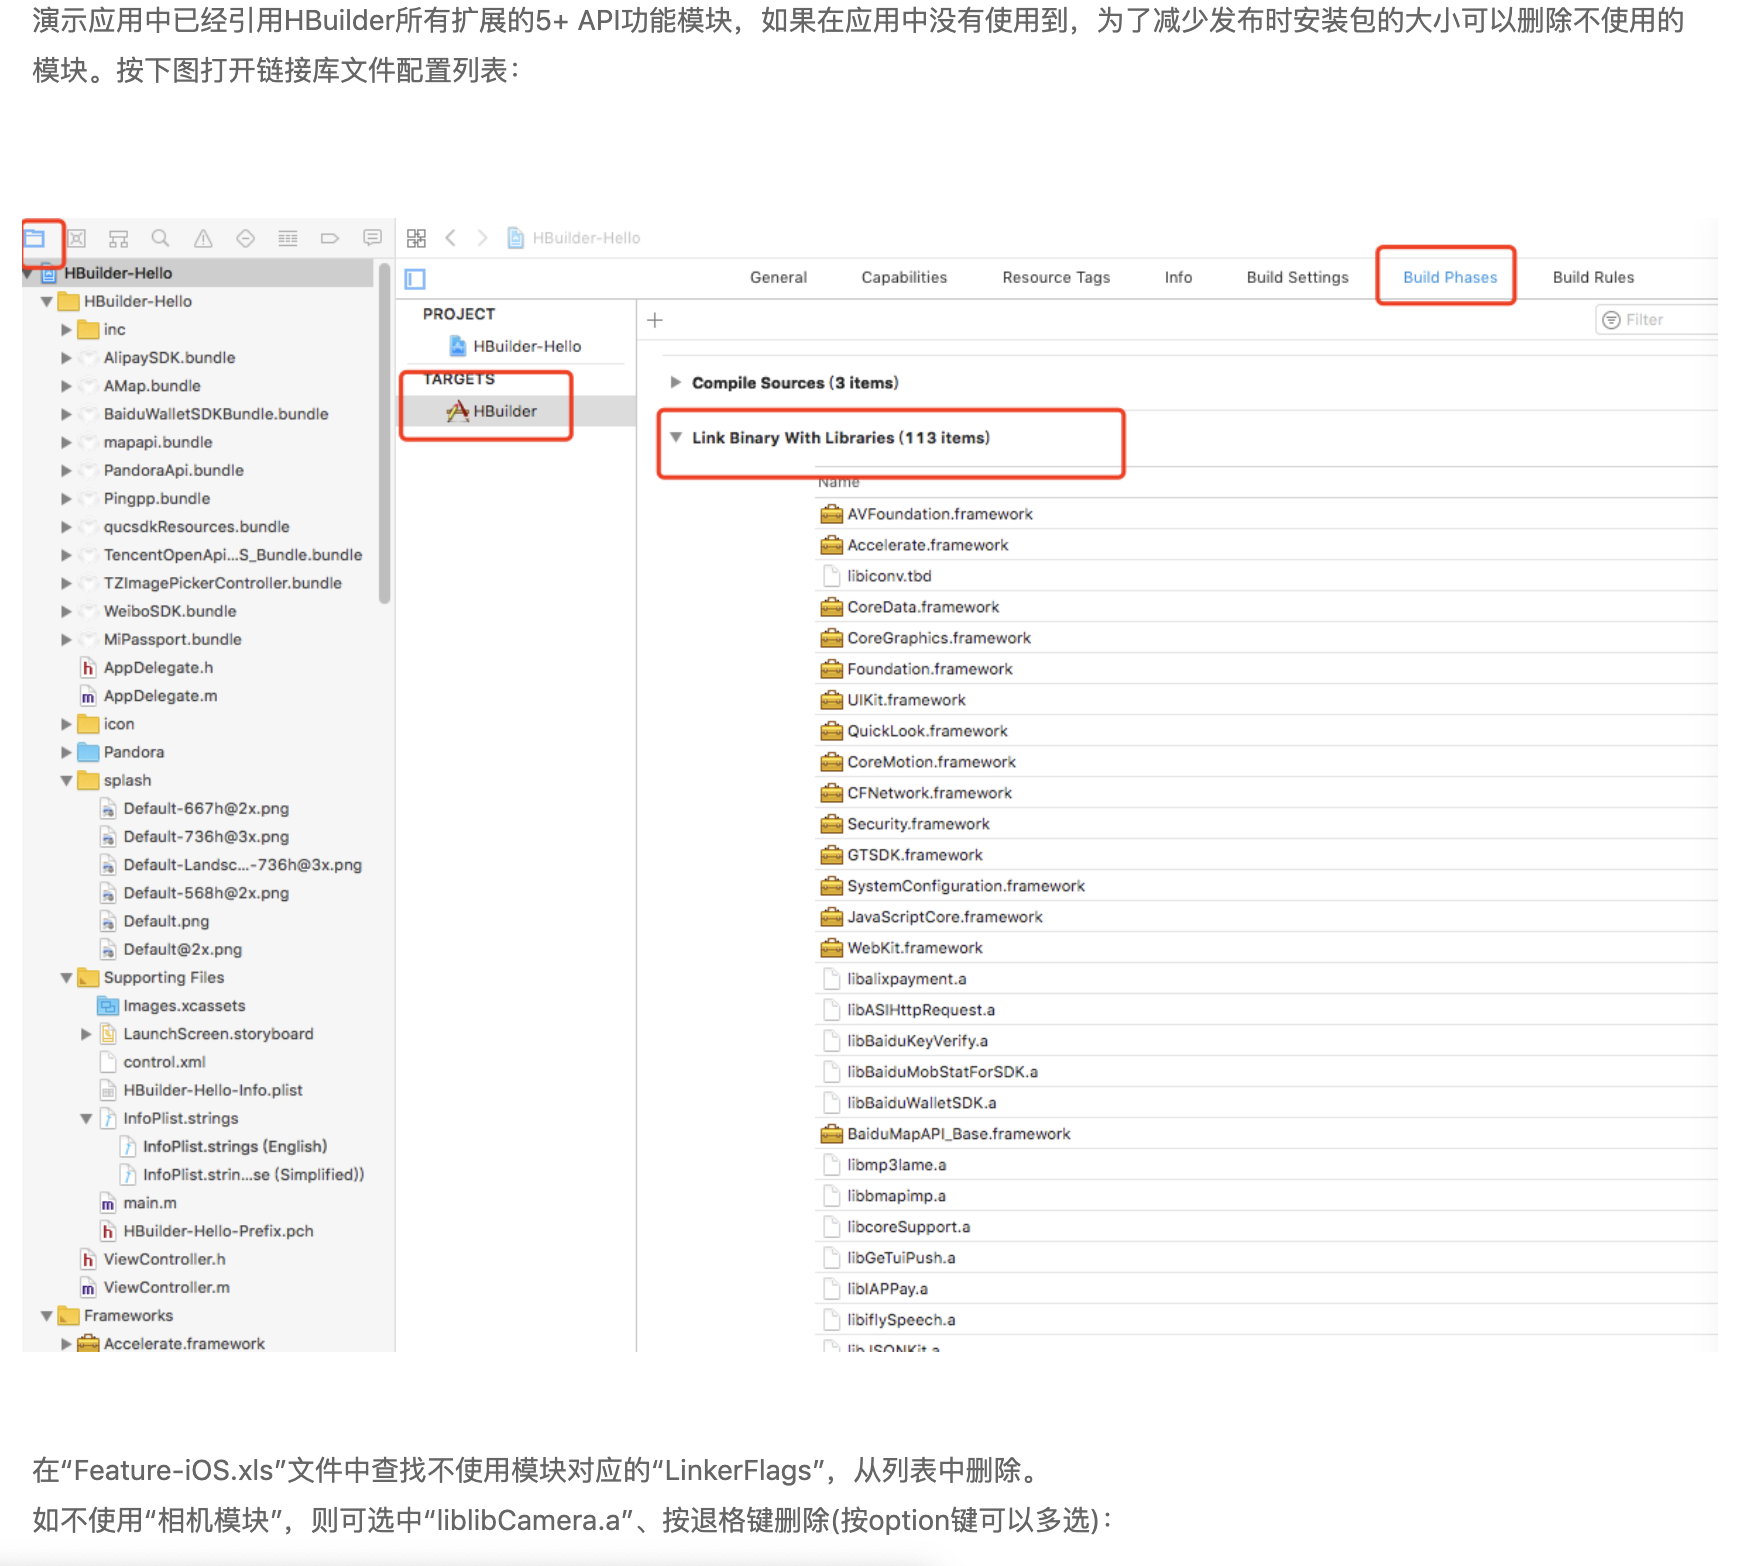Expand the Compile Sources section
The height and width of the screenshot is (1566, 1758).
[676, 383]
